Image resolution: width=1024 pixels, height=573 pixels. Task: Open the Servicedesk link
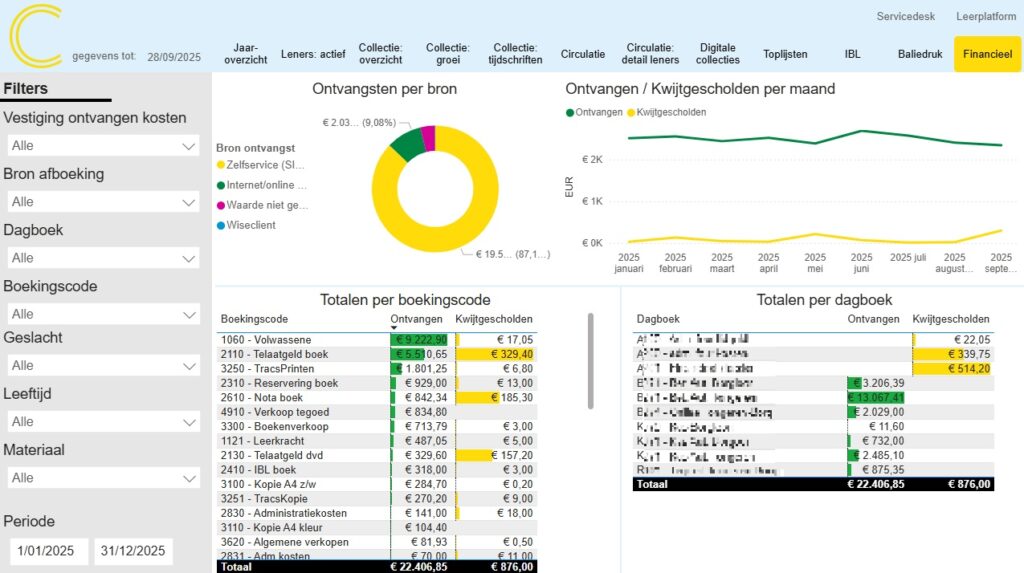point(905,17)
